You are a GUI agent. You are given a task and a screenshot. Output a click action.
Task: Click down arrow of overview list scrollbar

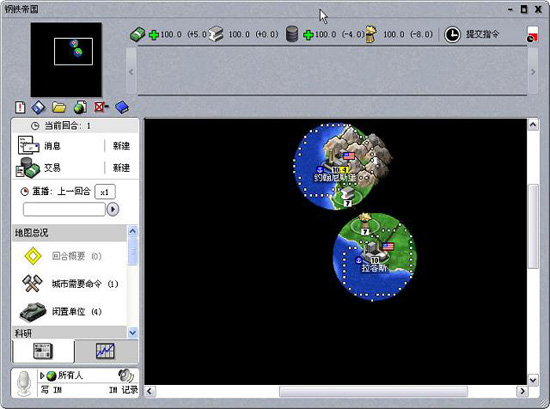133,333
